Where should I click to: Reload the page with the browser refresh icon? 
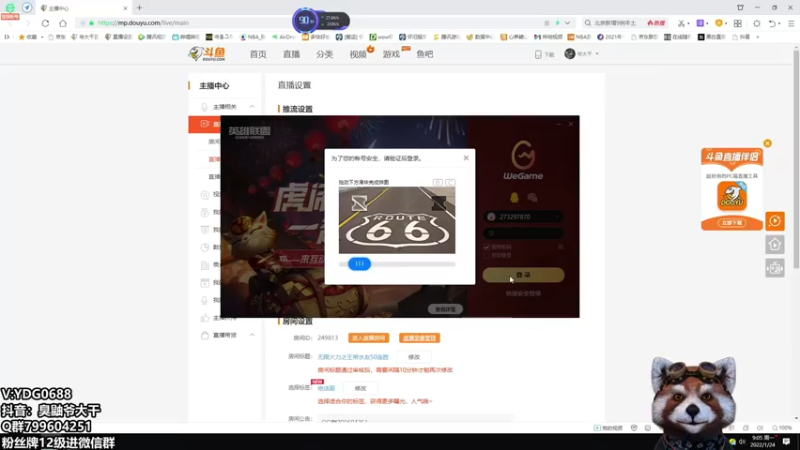[x=45, y=23]
